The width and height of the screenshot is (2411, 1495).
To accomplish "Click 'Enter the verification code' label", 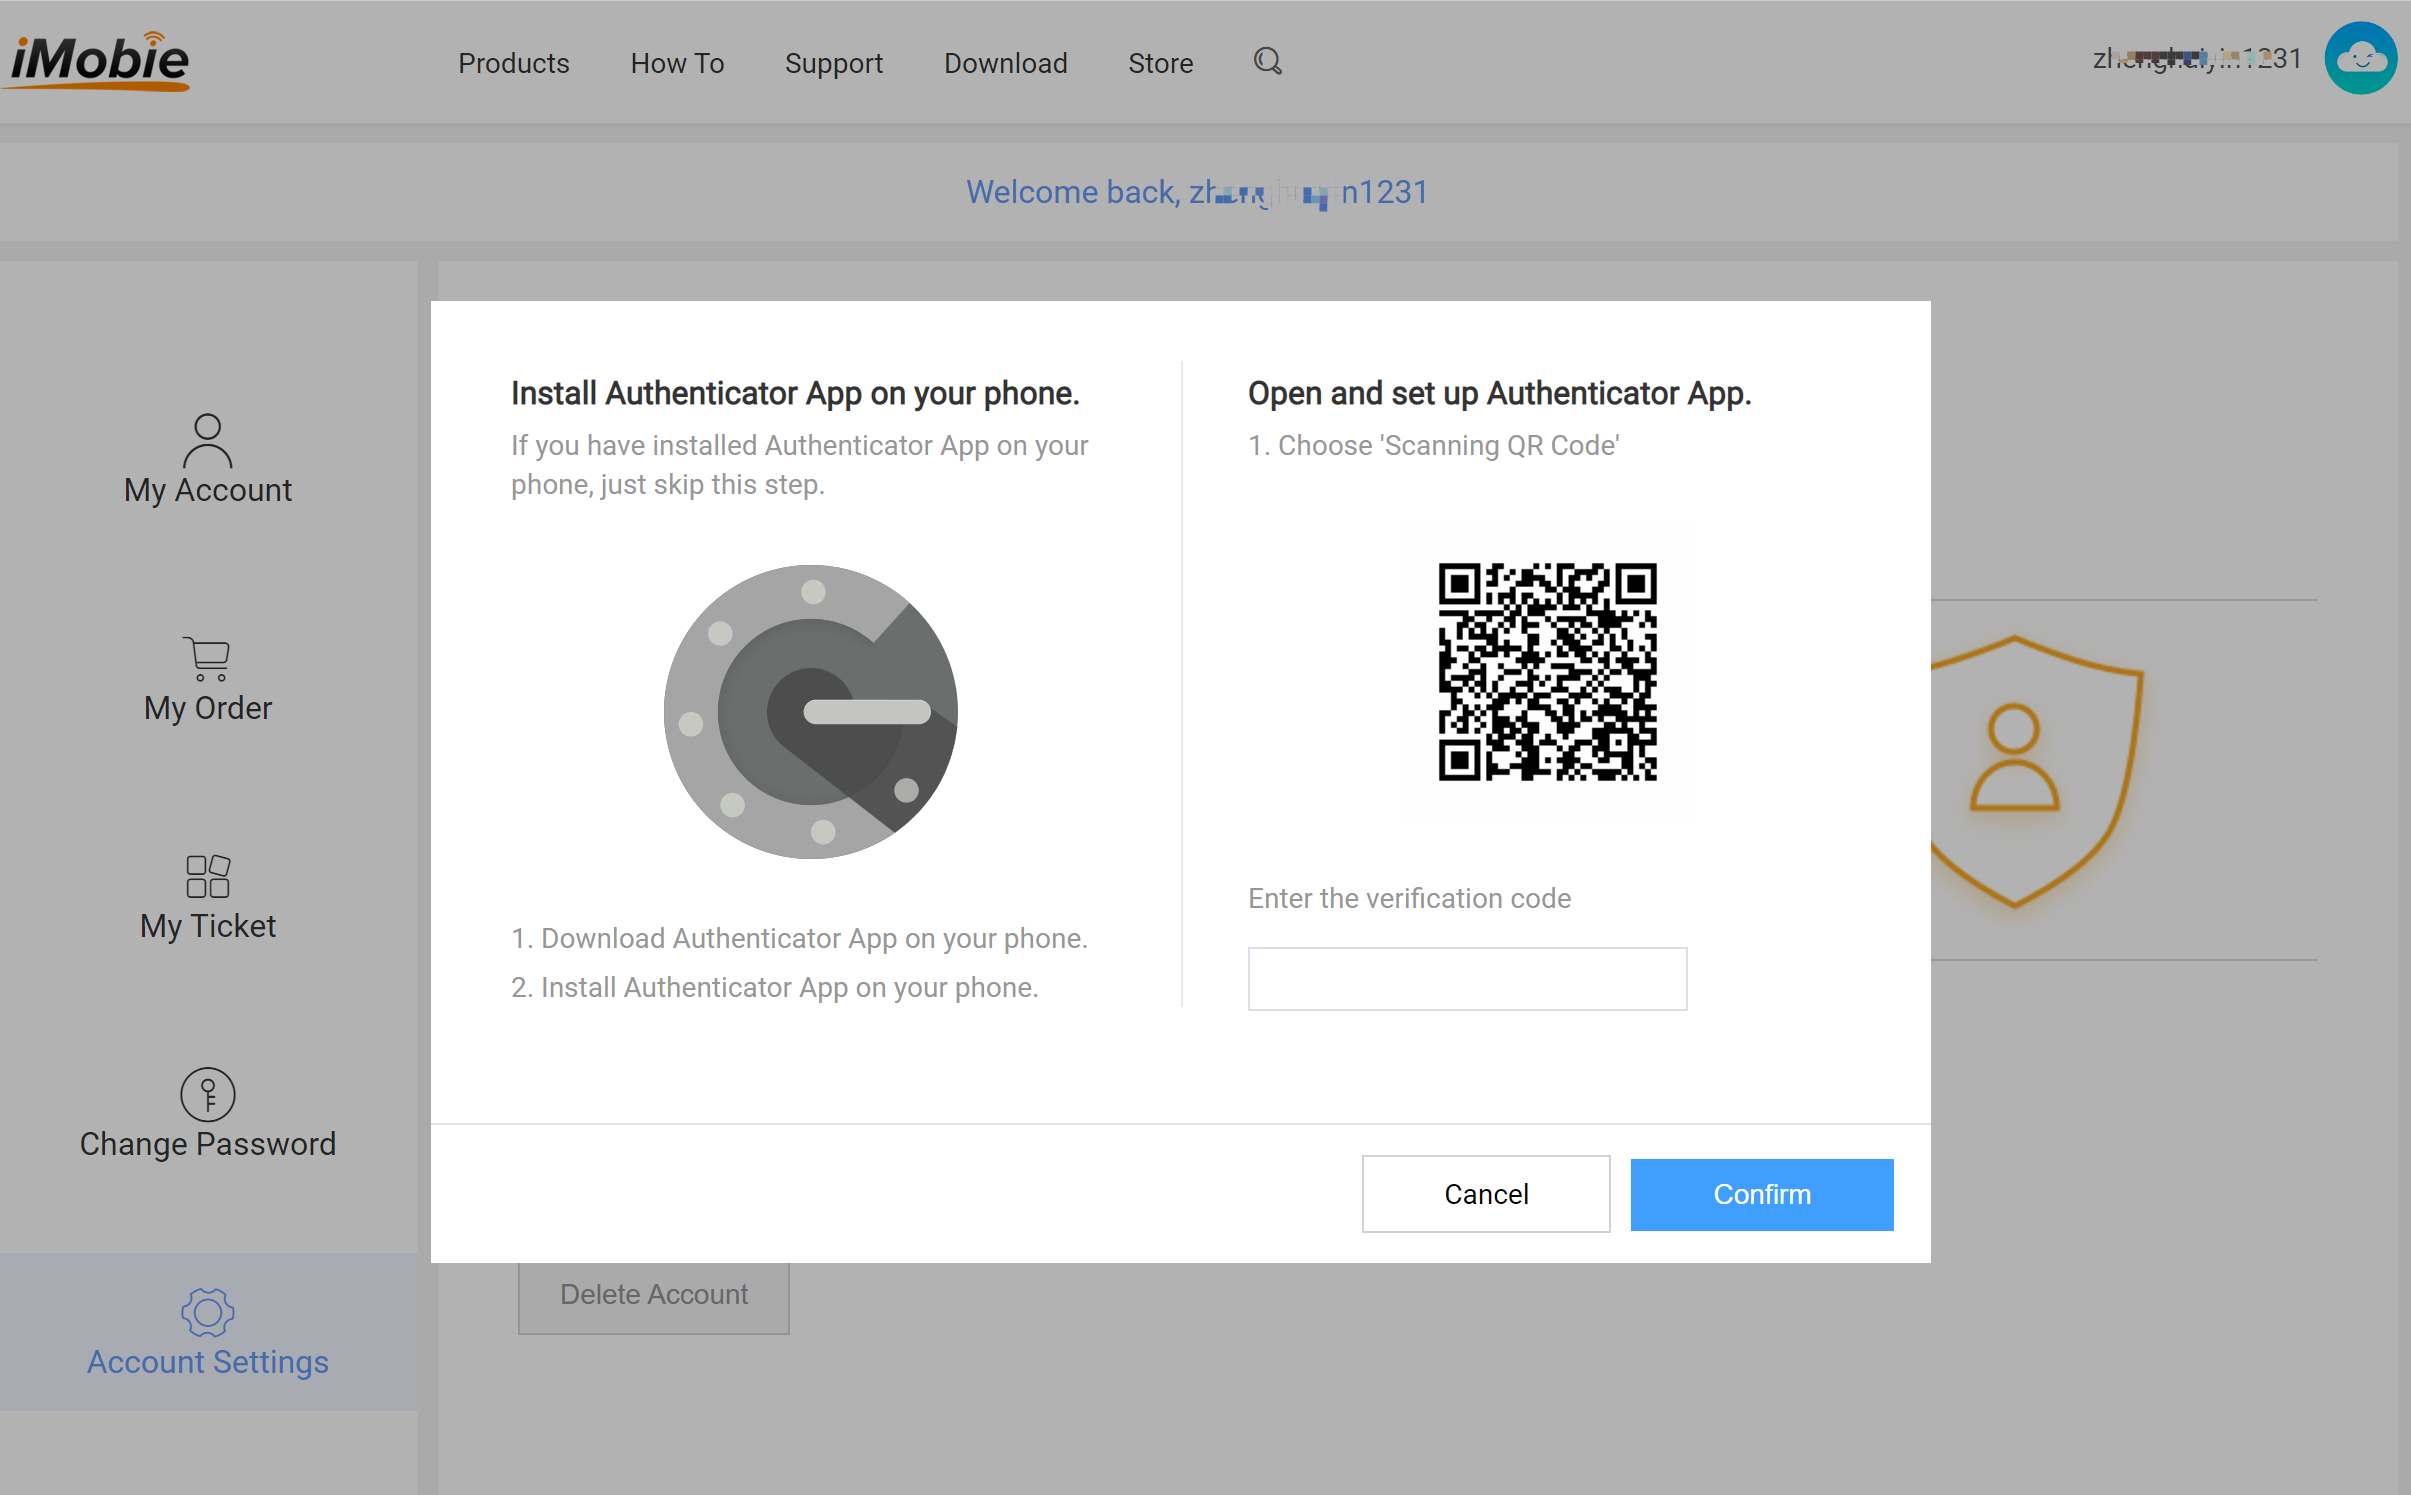I will click(1409, 898).
